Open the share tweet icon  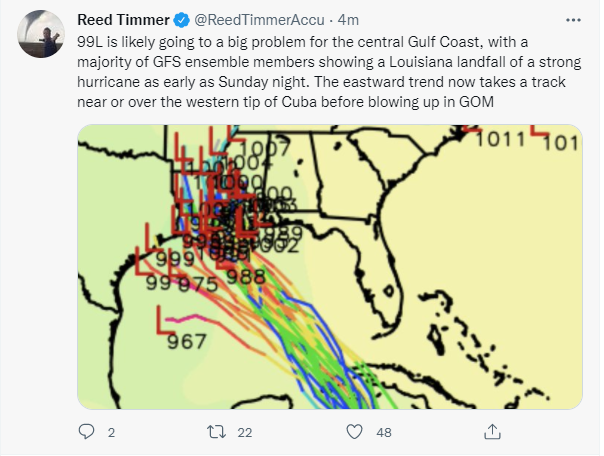492,432
